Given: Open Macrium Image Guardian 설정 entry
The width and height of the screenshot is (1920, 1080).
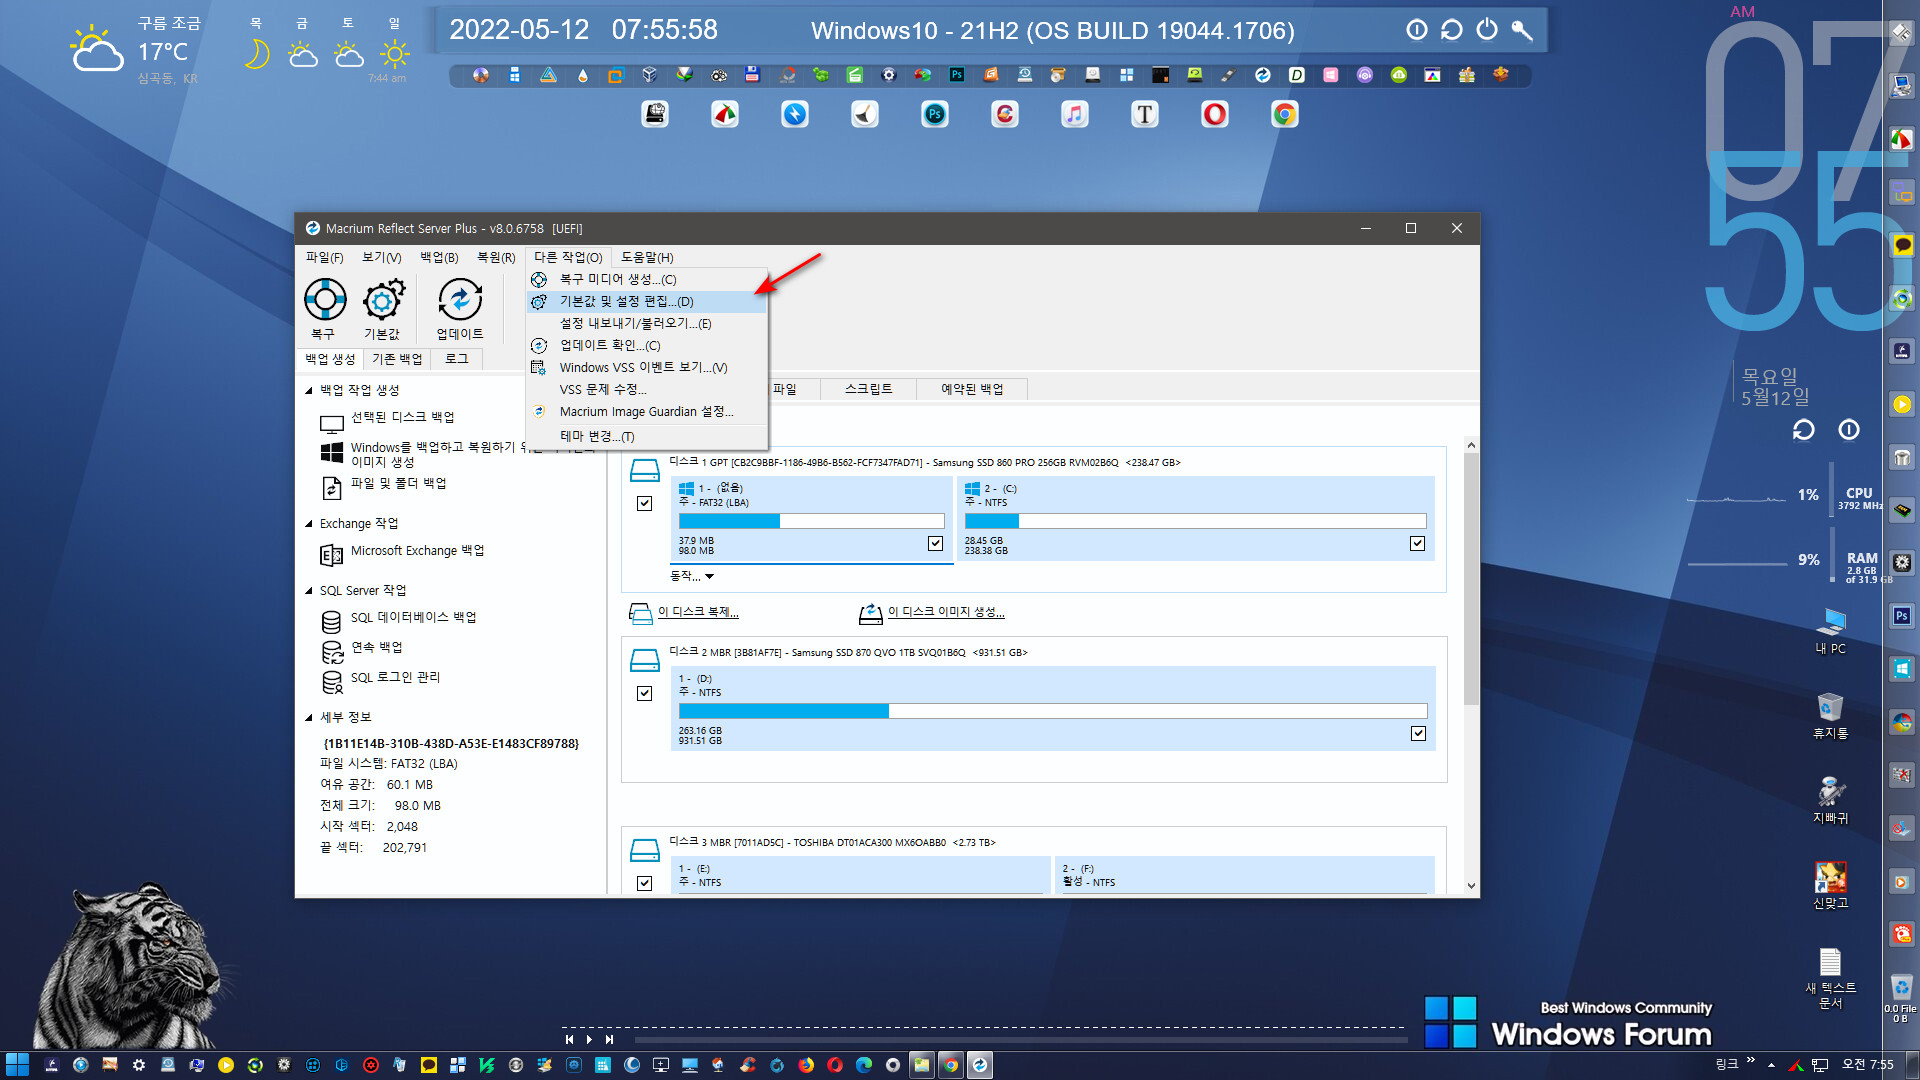Looking at the screenshot, I should click(647, 411).
